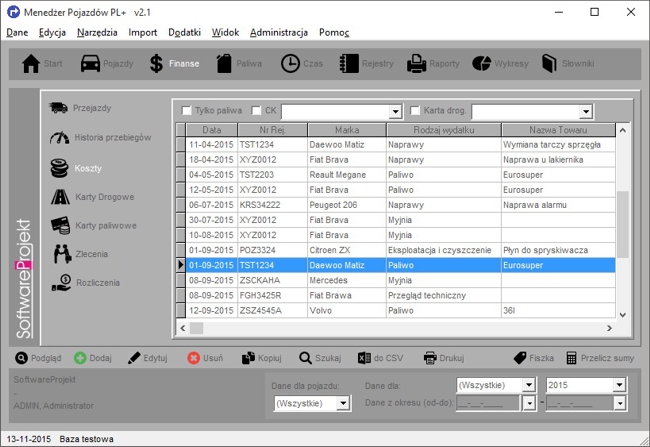Open the Wykresy pie chart icon
650x447 pixels.
coord(481,64)
